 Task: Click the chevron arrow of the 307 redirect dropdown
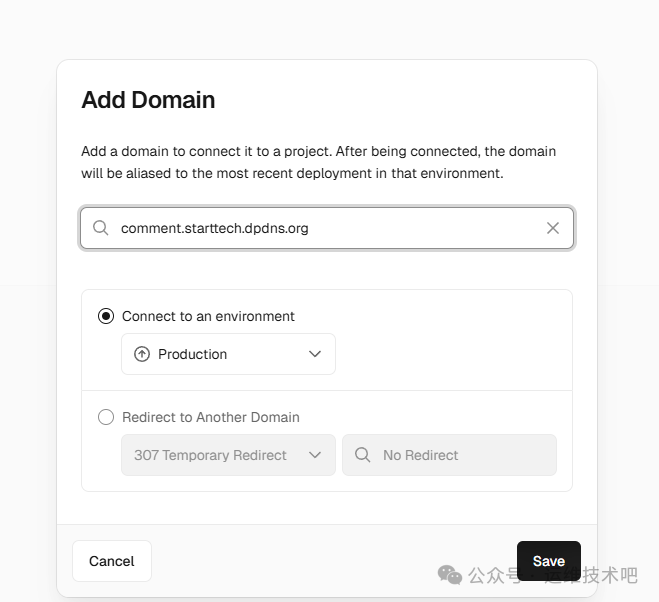coord(315,455)
